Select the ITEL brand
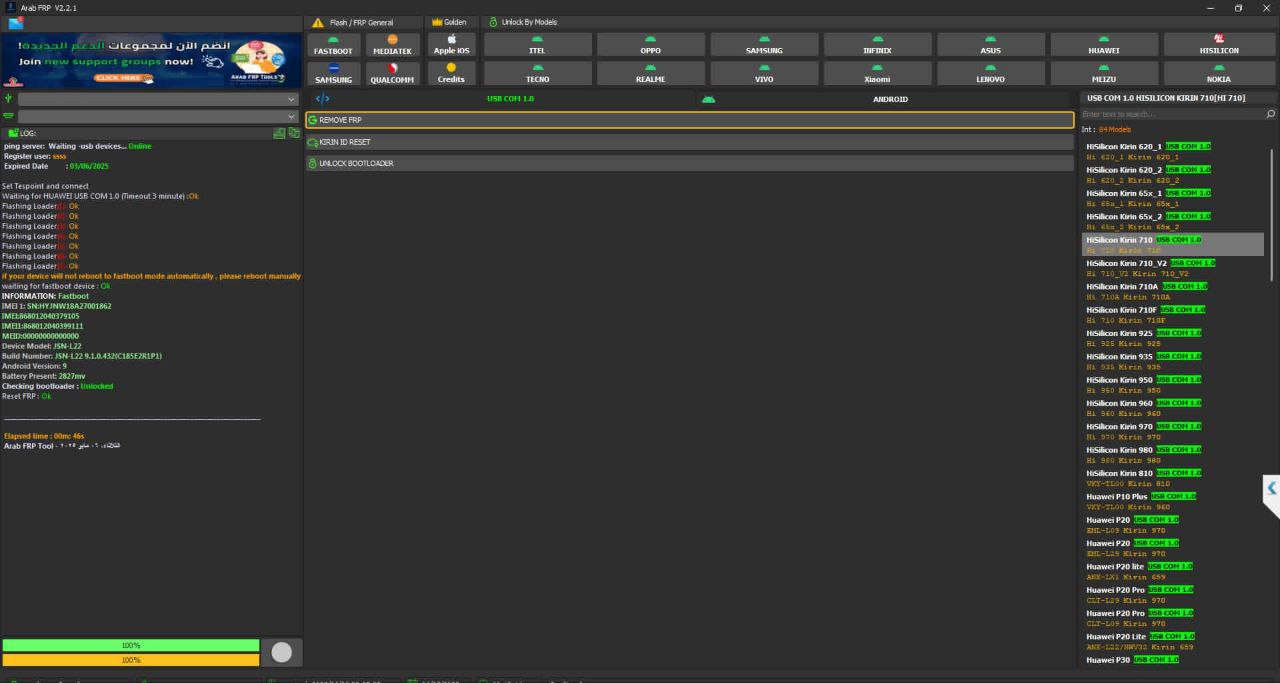The width and height of the screenshot is (1280, 683). tap(537, 45)
